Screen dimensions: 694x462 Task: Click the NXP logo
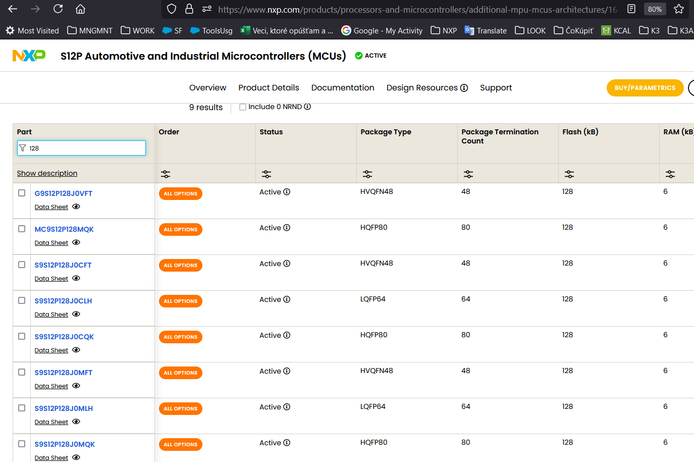pos(29,56)
